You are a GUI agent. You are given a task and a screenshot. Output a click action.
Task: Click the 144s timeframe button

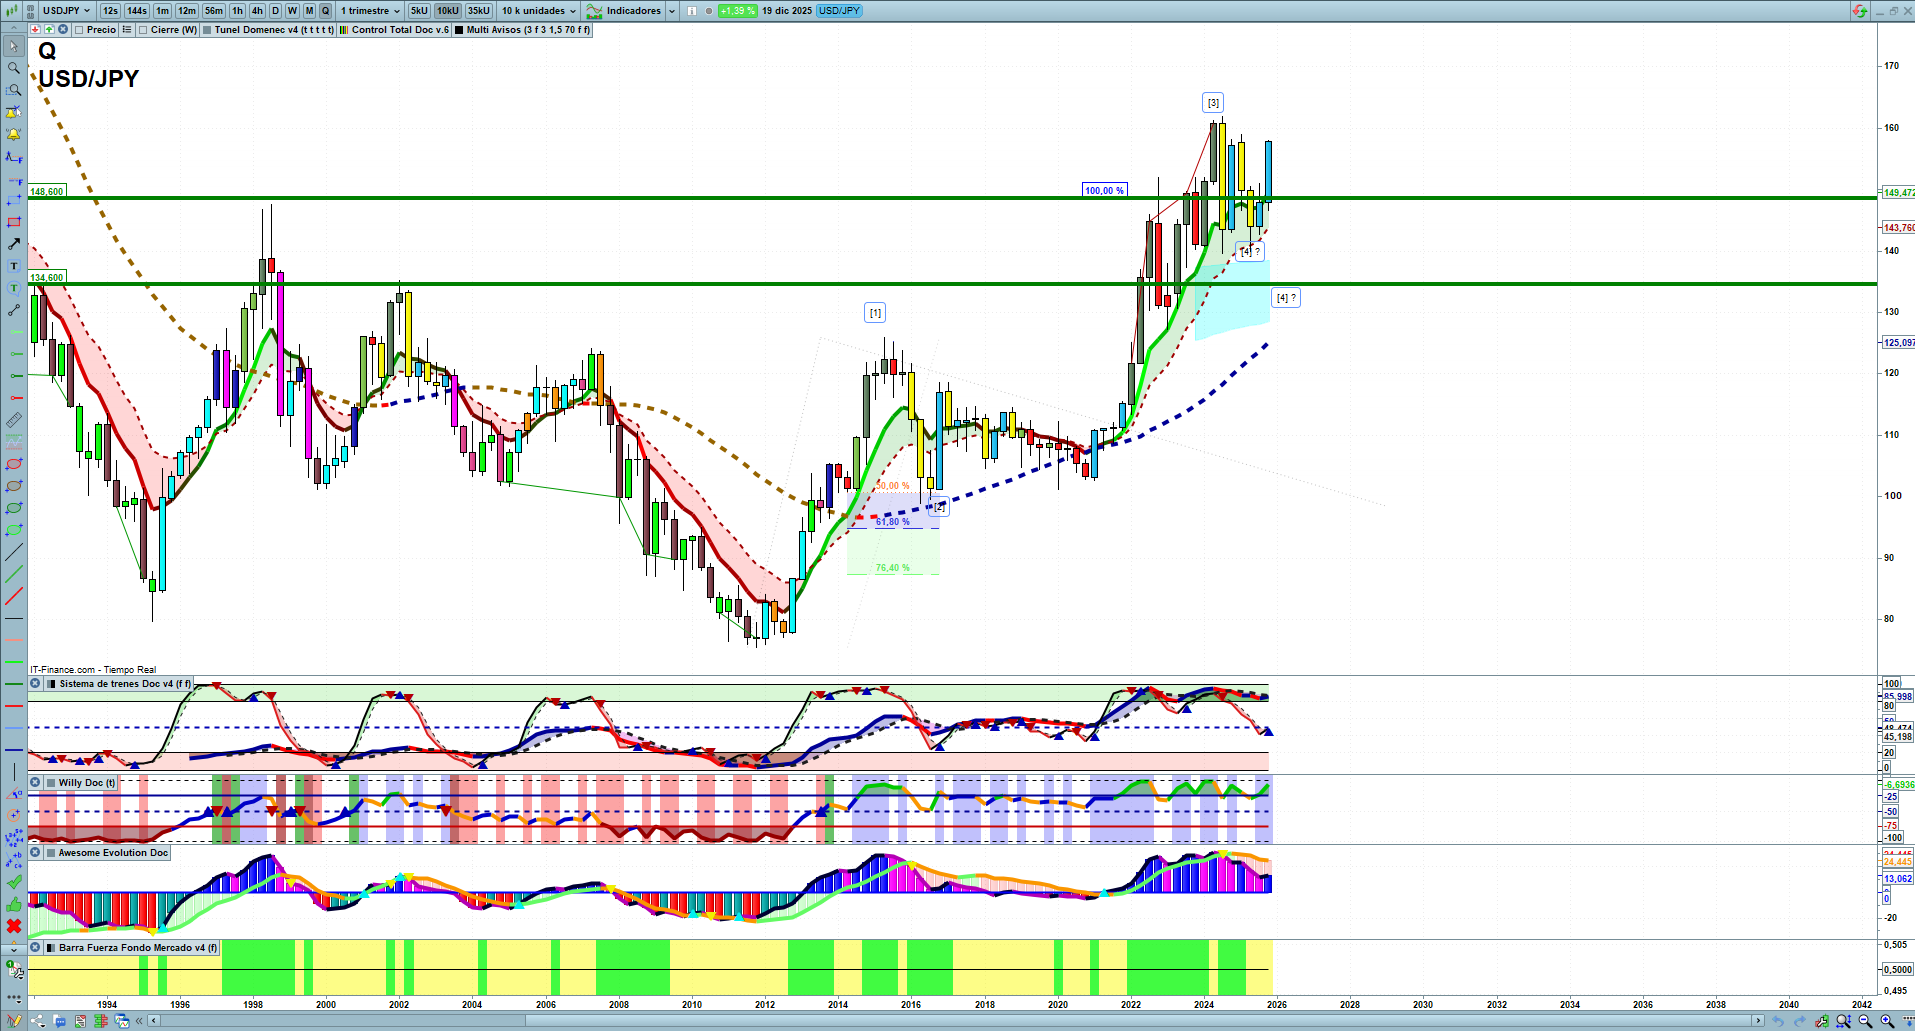[x=137, y=11]
